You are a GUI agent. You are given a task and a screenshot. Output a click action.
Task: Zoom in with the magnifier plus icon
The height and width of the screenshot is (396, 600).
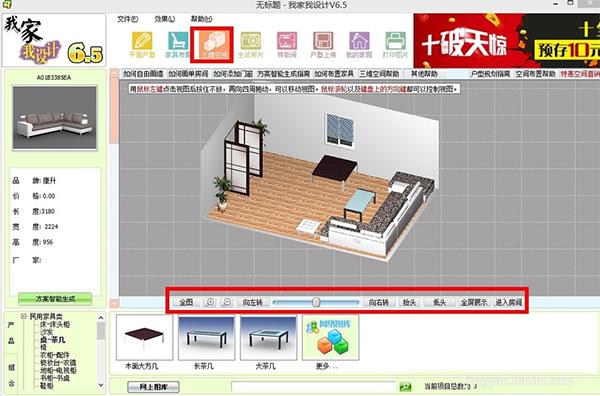[210, 302]
